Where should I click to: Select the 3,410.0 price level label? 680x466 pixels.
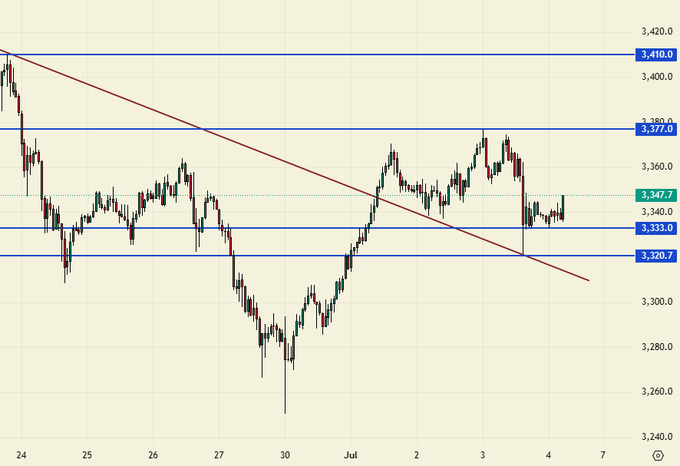tap(655, 54)
